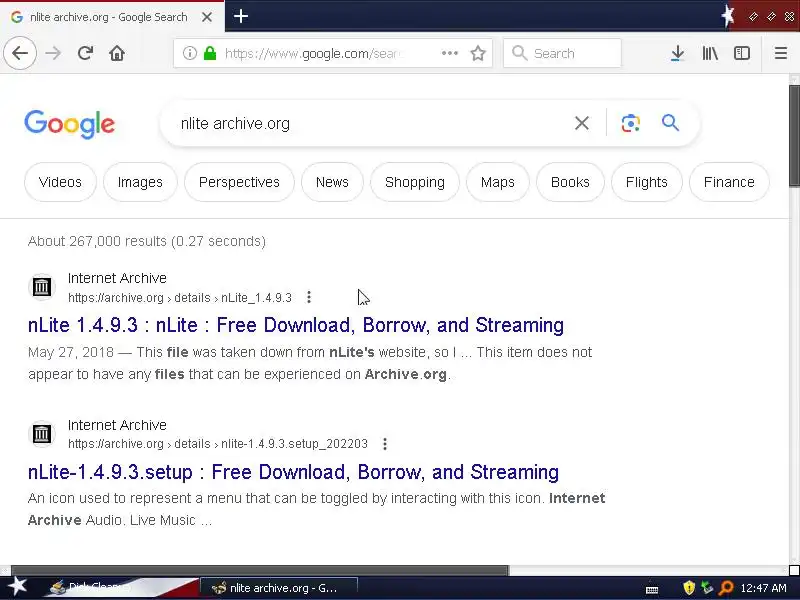
Task: Click the network tray icon
Action: [x=707, y=588]
